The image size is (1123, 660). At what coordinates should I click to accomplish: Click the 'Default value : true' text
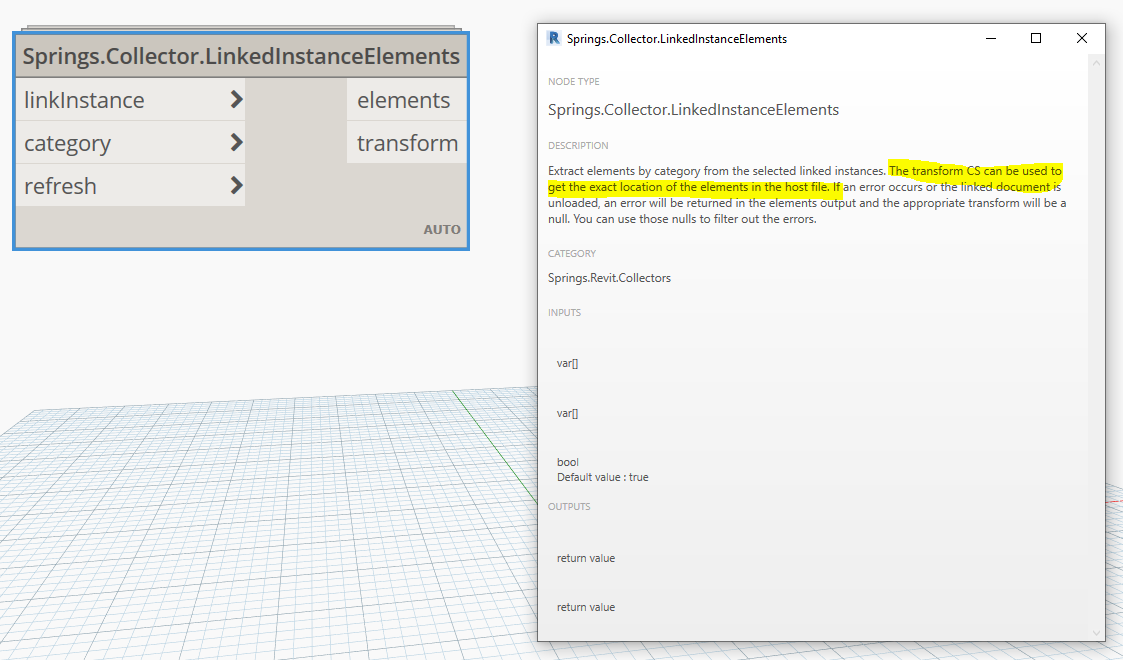tap(602, 477)
